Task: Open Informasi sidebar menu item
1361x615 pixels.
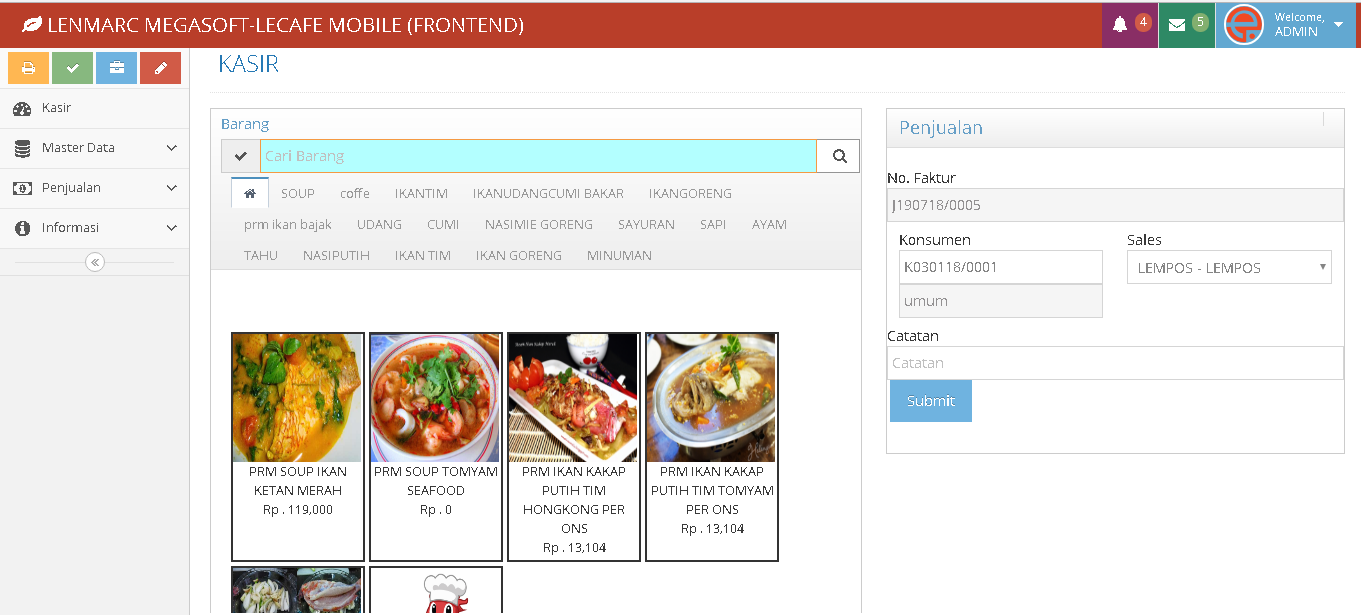Action: pyautogui.click(x=95, y=228)
